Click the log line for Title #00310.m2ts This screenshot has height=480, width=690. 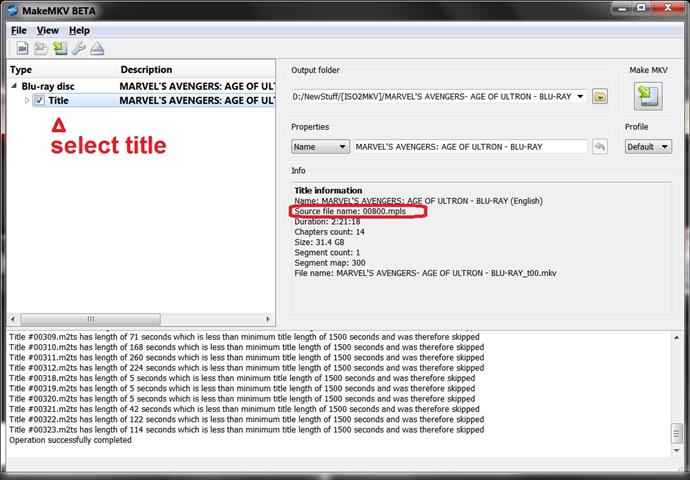[x=246, y=347]
